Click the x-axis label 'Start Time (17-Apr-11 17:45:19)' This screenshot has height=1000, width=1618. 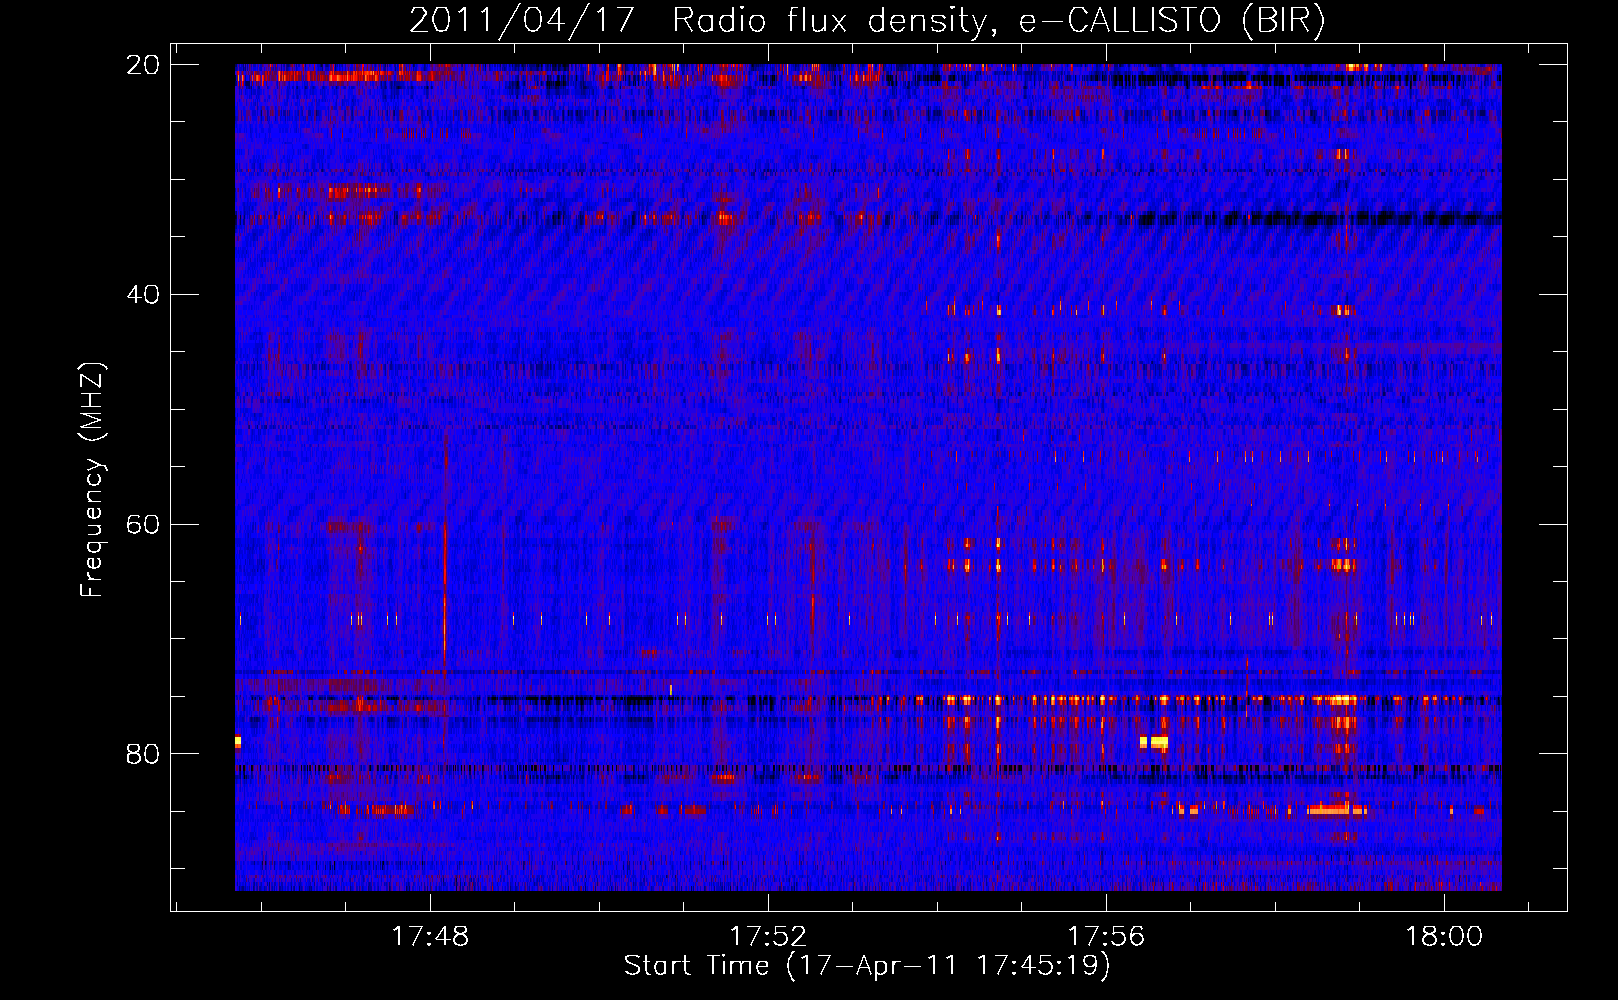(868, 966)
